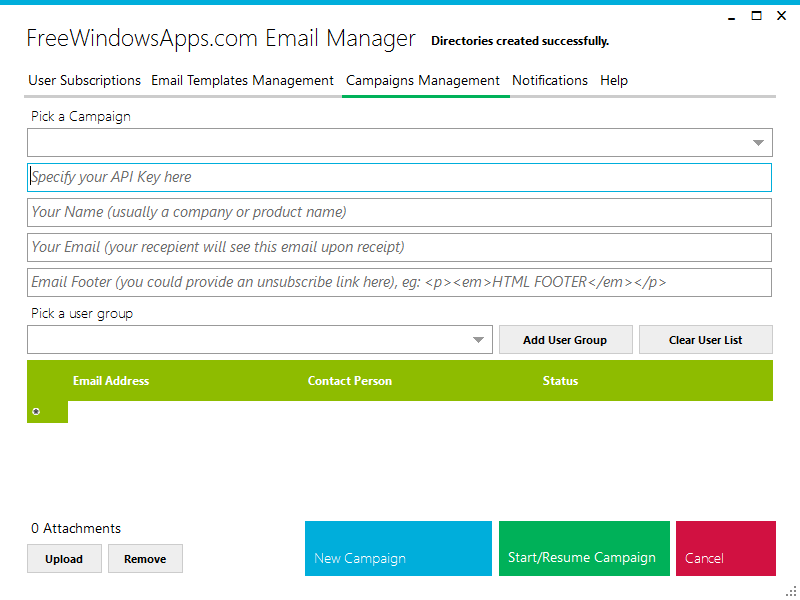Screen dimensions: 800x600
Task: Click the New Campaign tile
Action: point(398,548)
